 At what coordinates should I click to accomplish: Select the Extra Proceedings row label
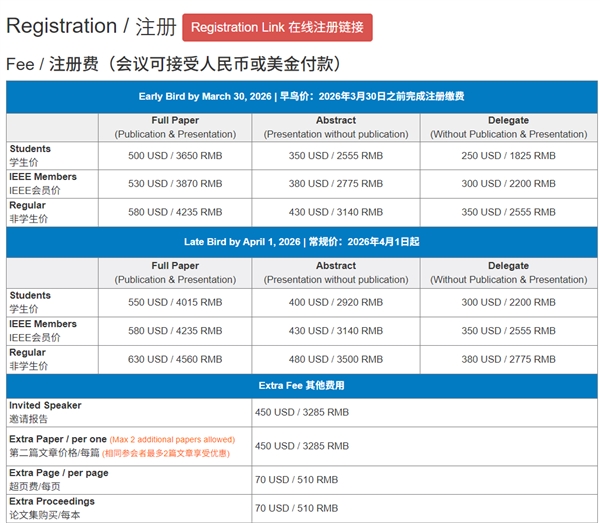click(52, 501)
